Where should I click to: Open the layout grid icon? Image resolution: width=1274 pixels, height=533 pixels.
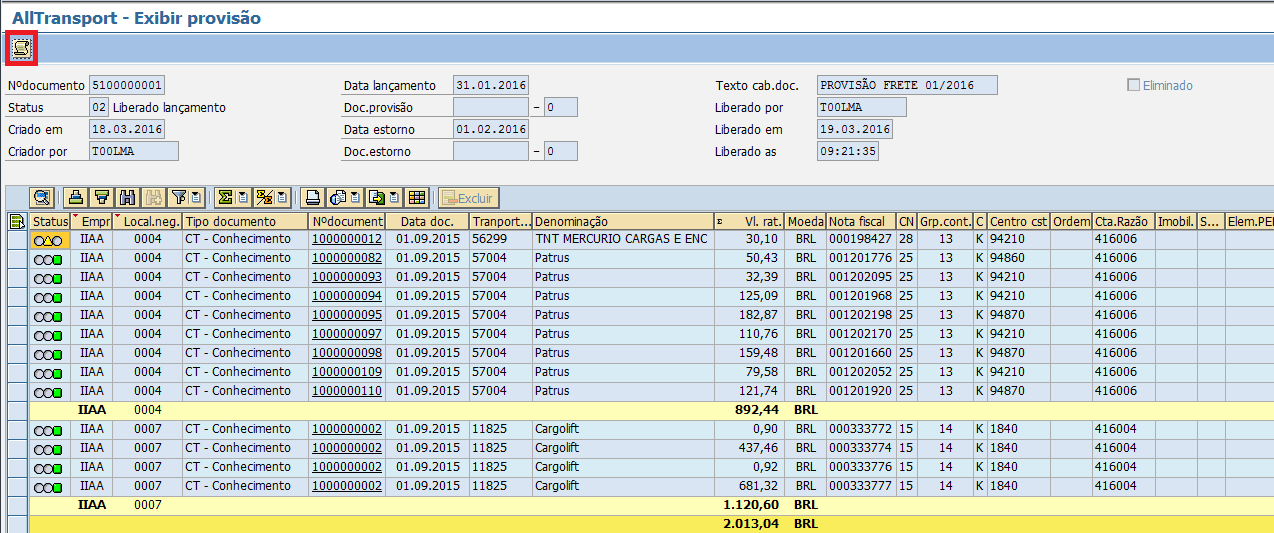417,198
